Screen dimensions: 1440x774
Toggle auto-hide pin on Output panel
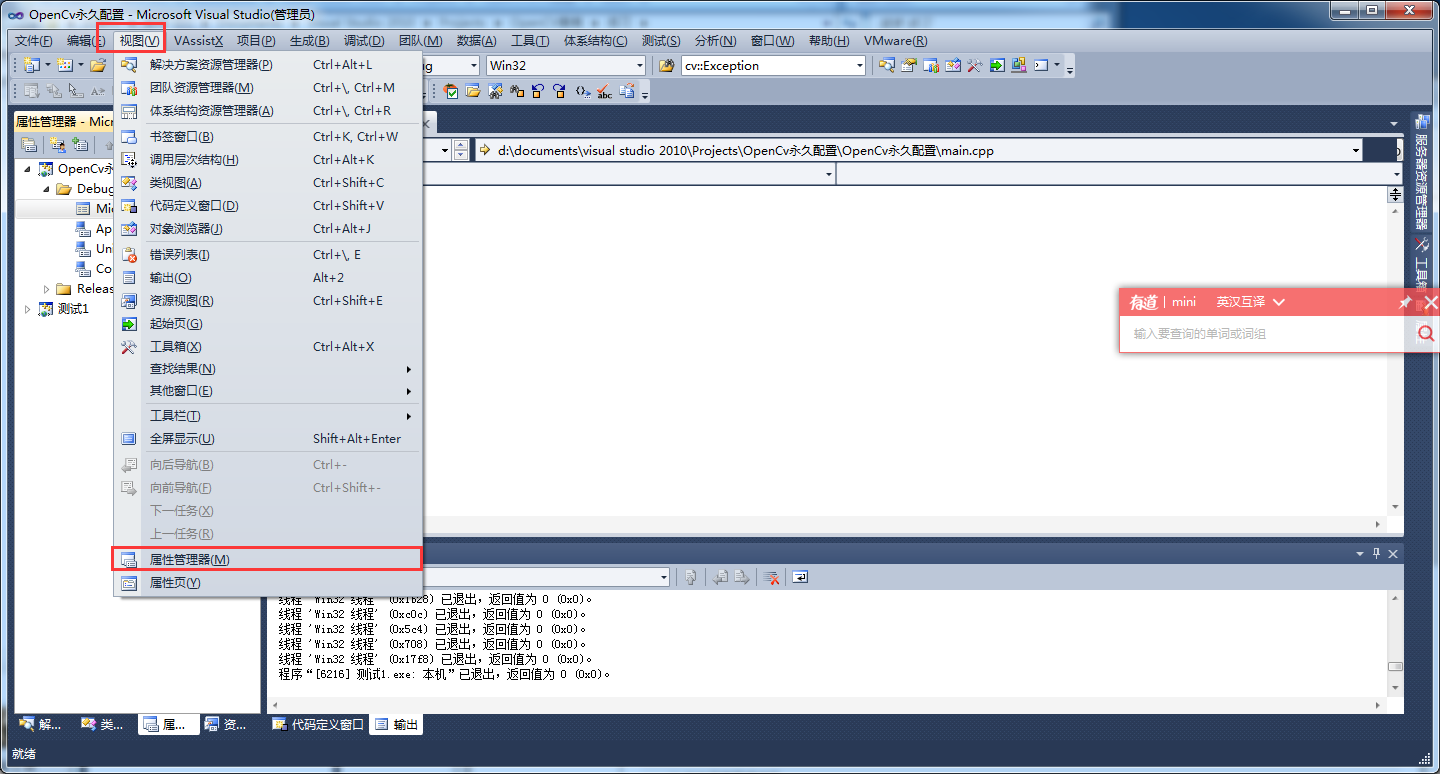tap(1376, 553)
